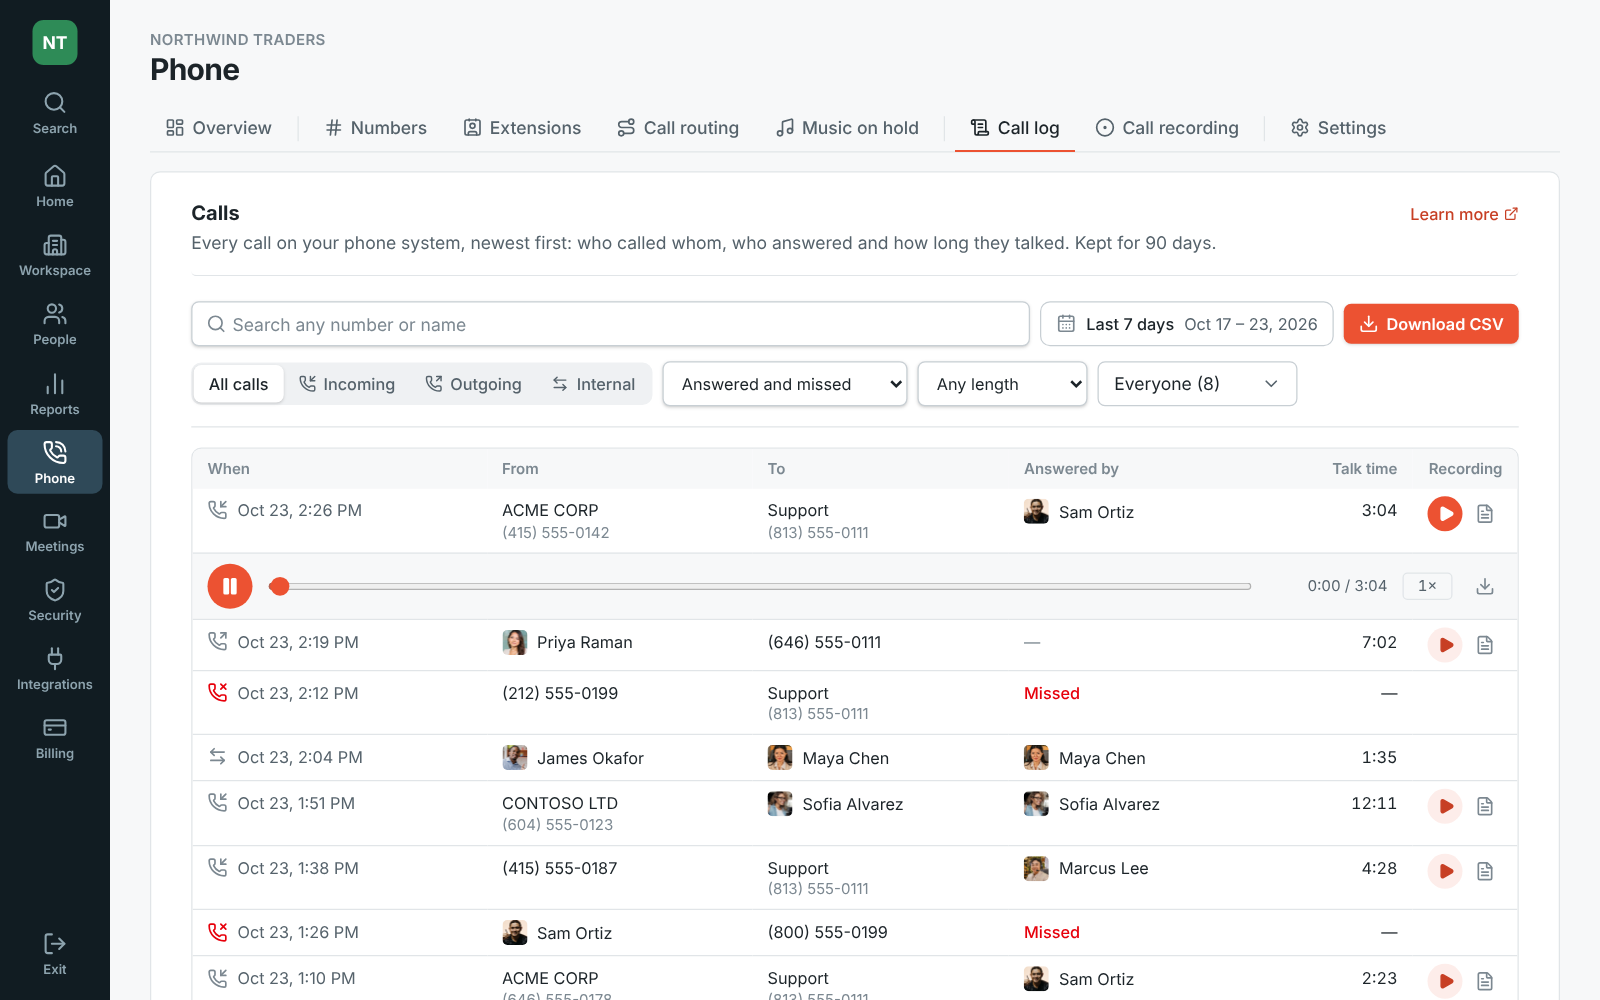Click Download CSV button
This screenshot has width=1600, height=1000.
(1431, 324)
